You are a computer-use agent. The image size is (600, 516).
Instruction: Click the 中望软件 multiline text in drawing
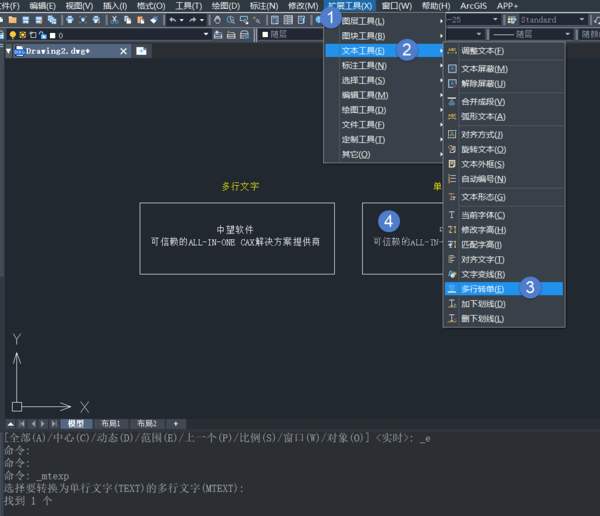[x=235, y=230]
